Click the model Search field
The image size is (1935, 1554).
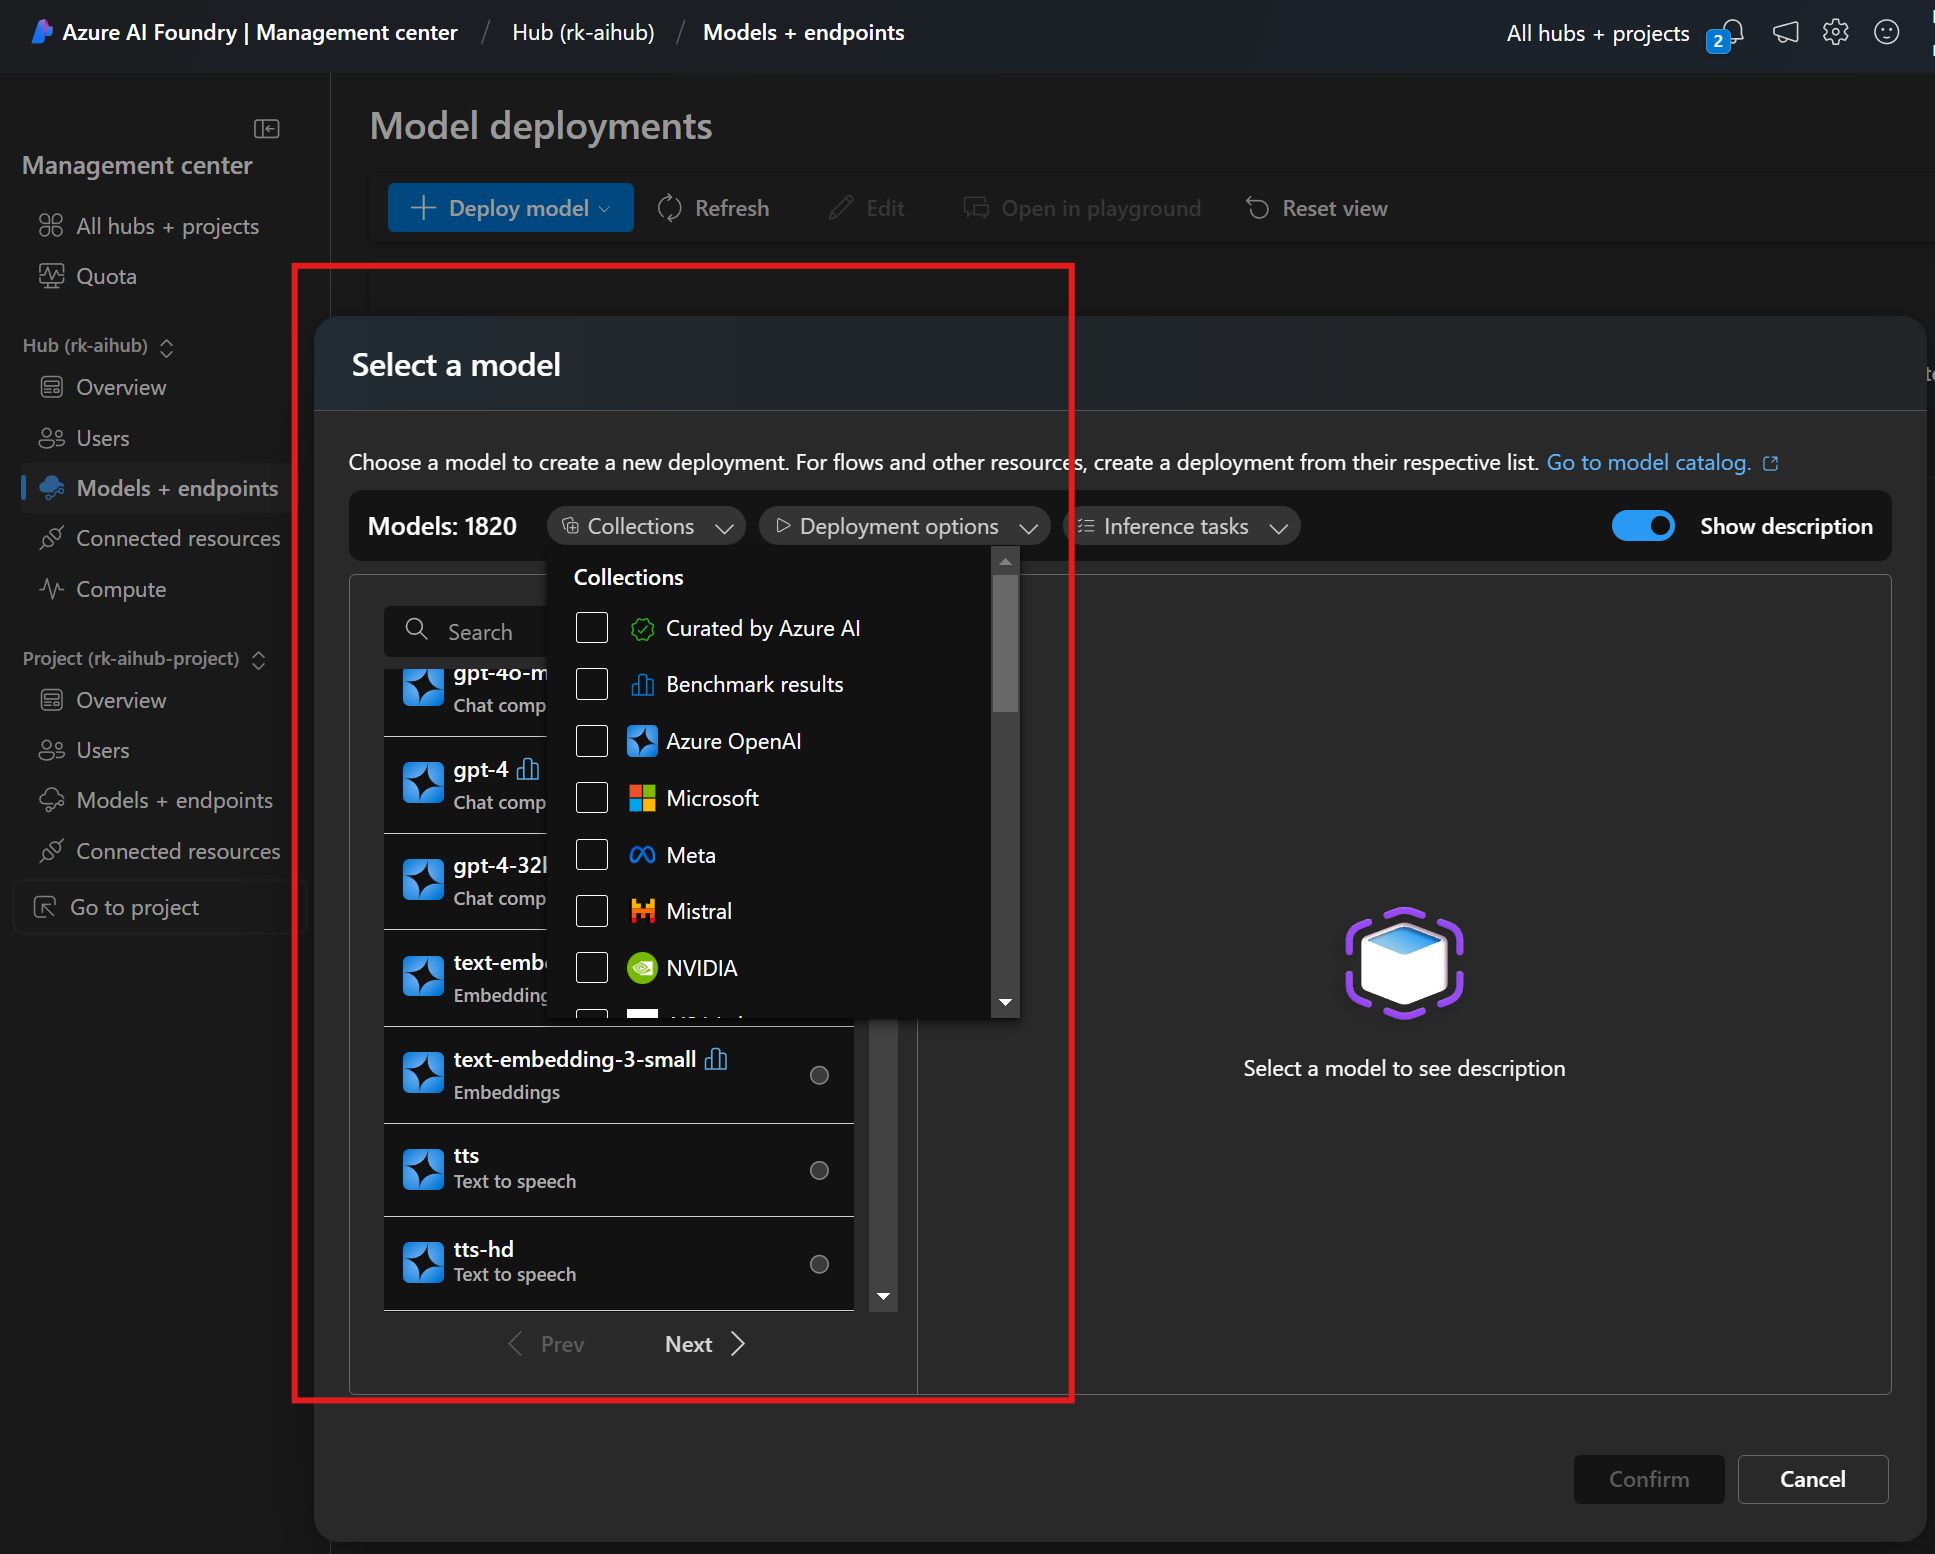tap(480, 632)
